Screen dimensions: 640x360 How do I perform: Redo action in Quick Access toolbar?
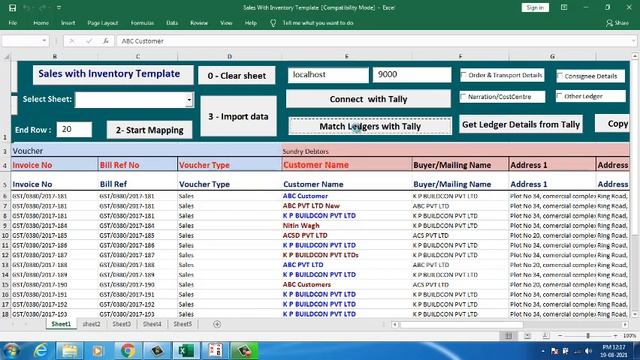click(x=42, y=8)
